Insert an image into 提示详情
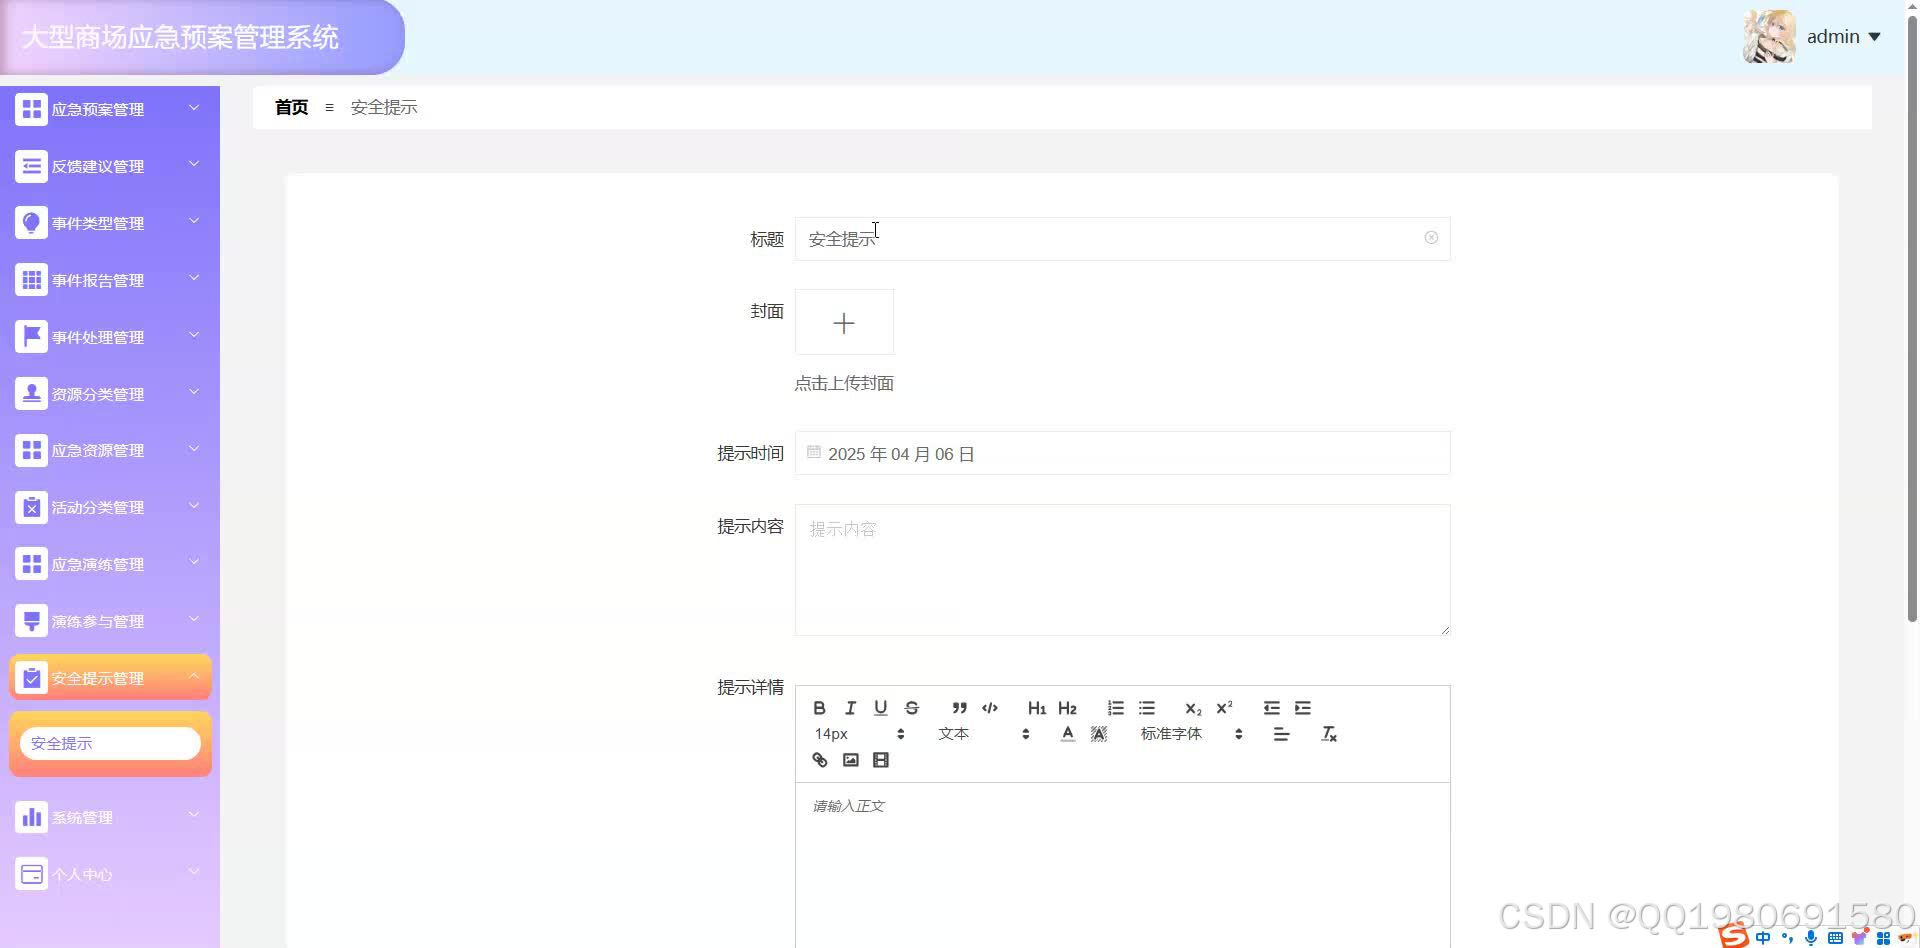The image size is (1920, 948). (x=850, y=760)
